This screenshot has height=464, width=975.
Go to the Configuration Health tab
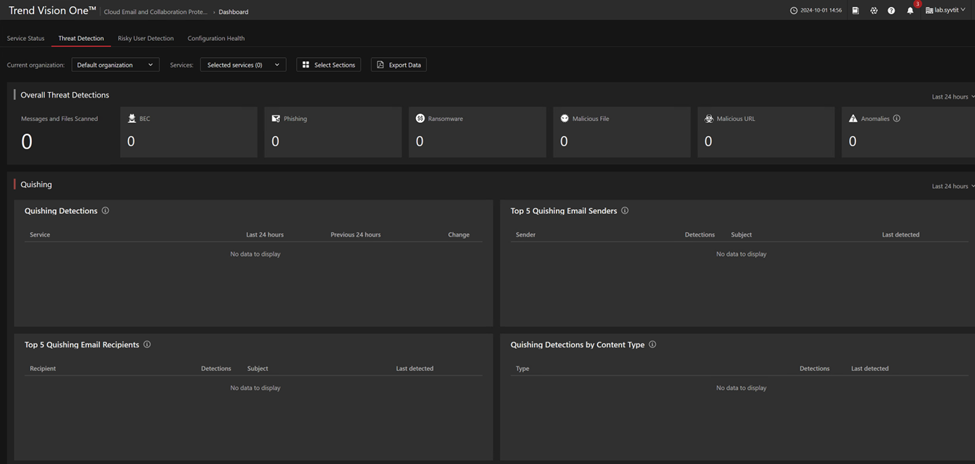click(216, 38)
